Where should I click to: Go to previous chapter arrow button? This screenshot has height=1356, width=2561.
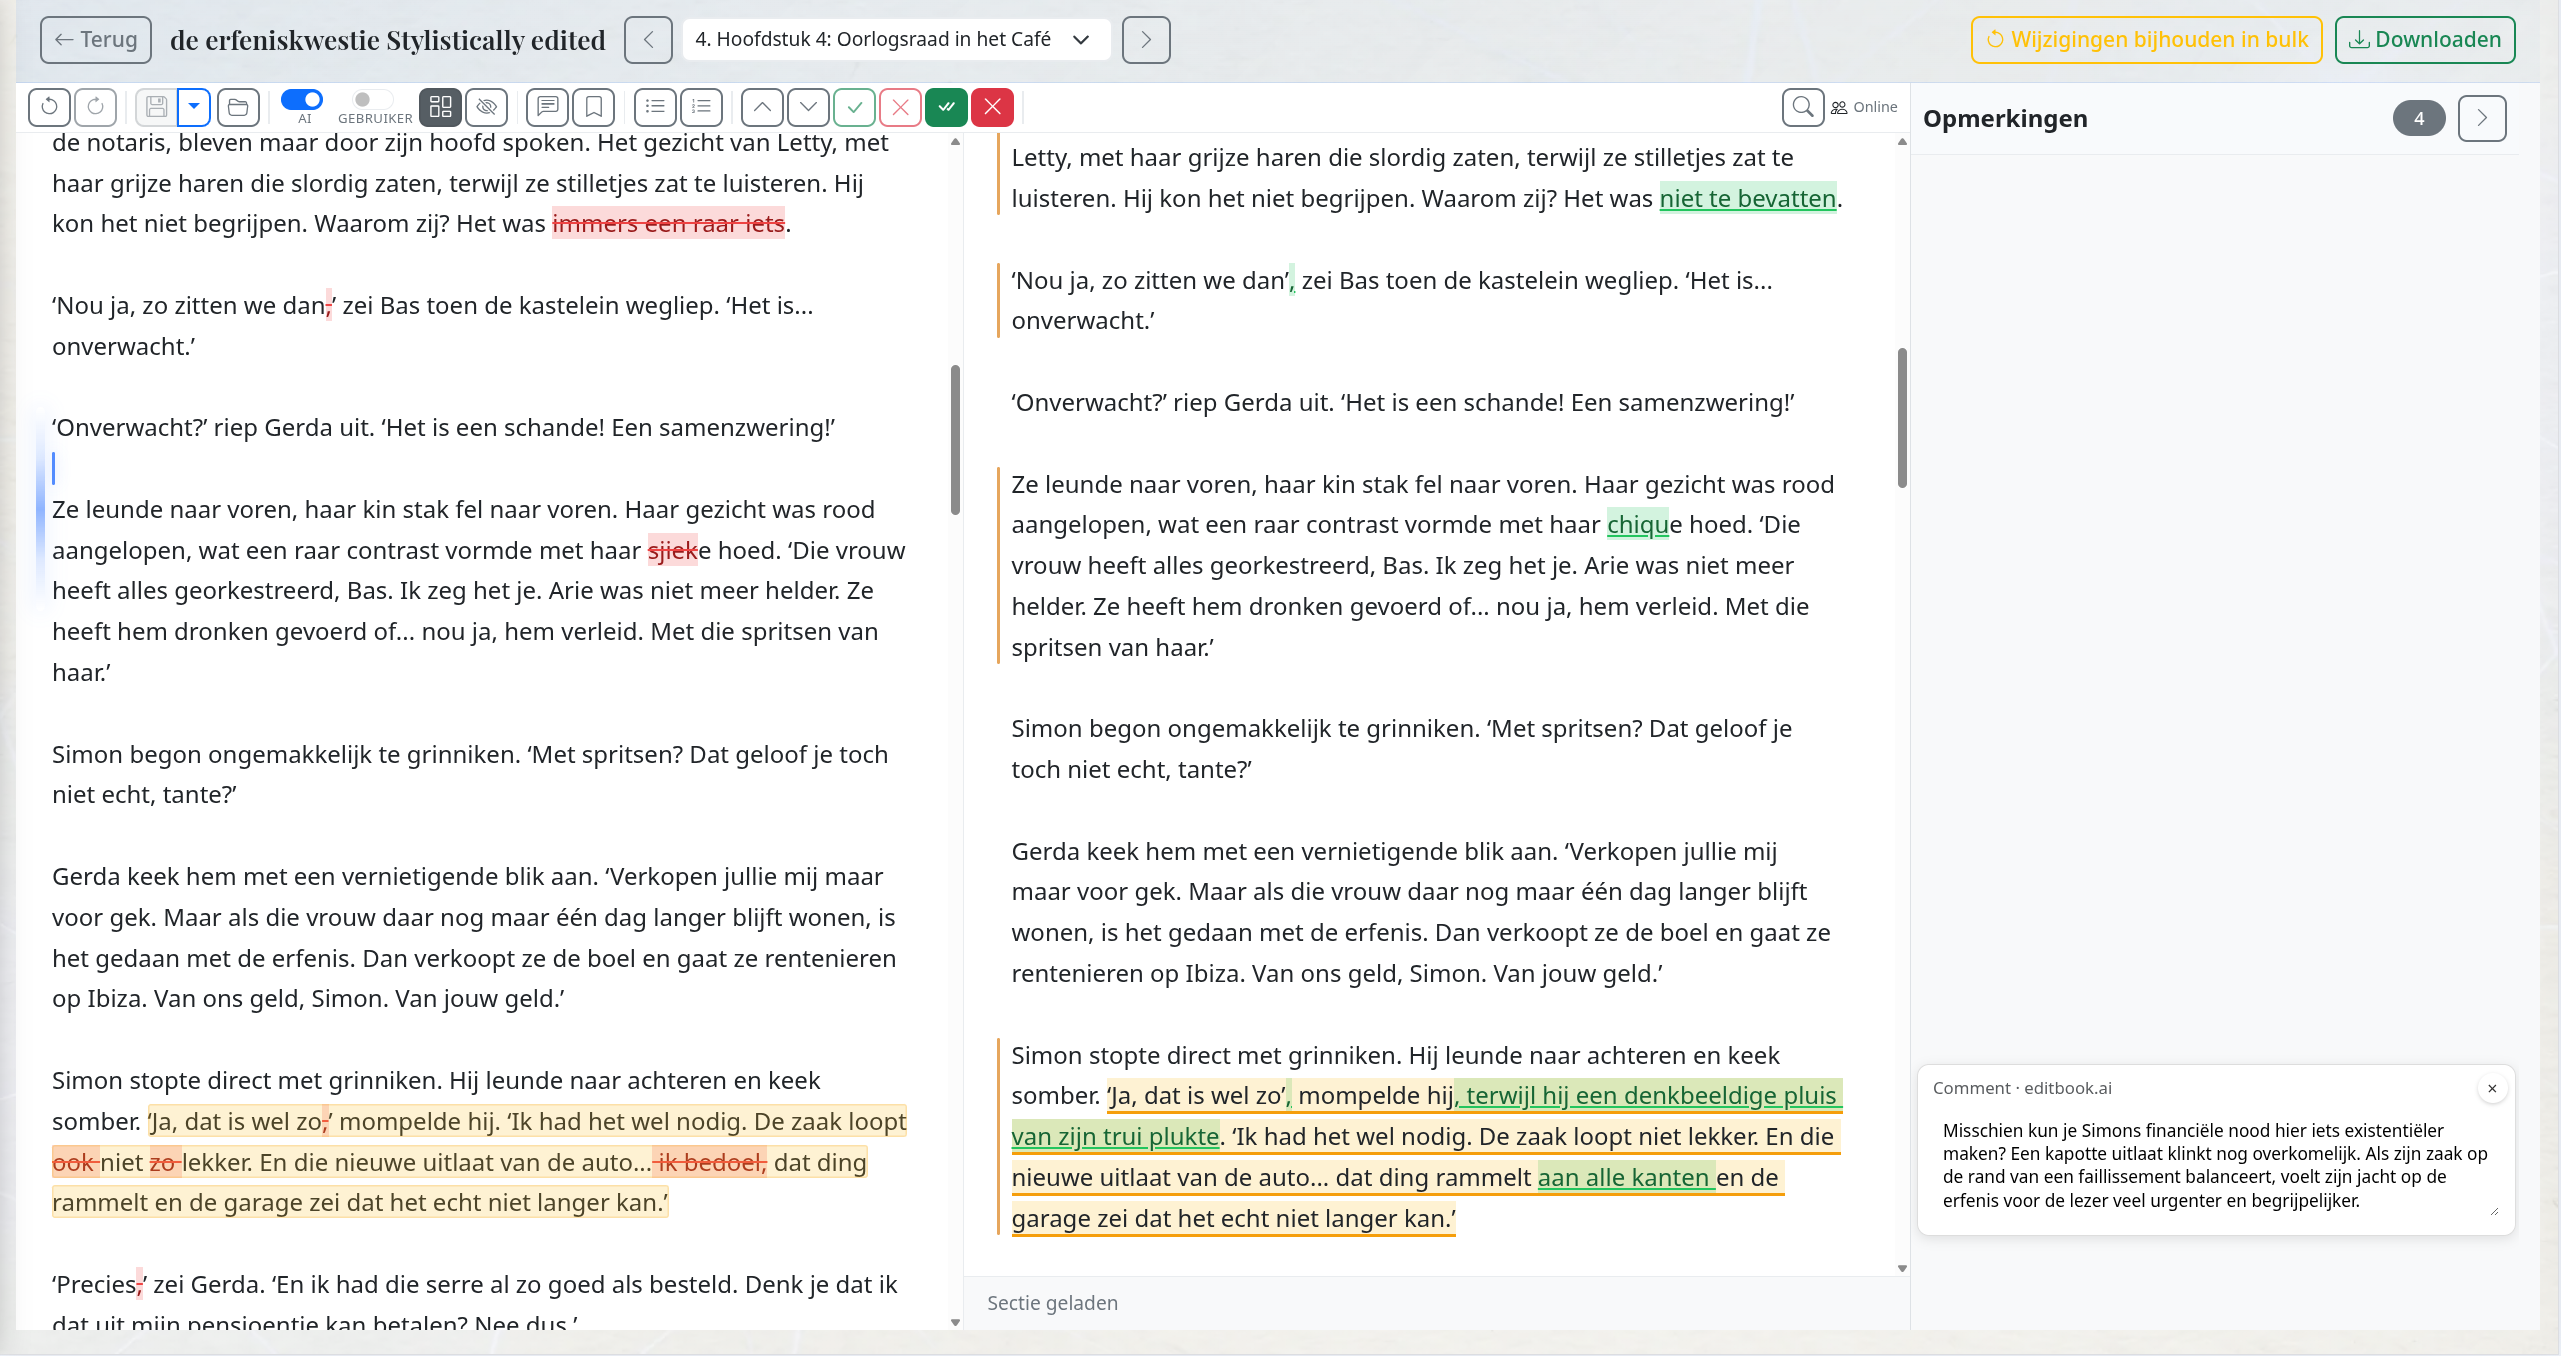648,40
